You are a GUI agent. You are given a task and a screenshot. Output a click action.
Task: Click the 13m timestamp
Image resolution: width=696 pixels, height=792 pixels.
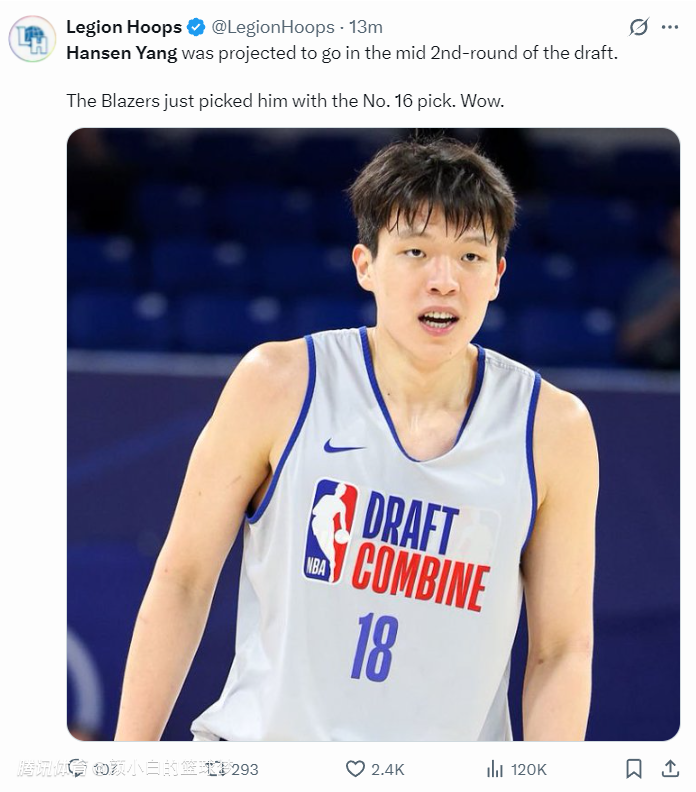(x=366, y=27)
